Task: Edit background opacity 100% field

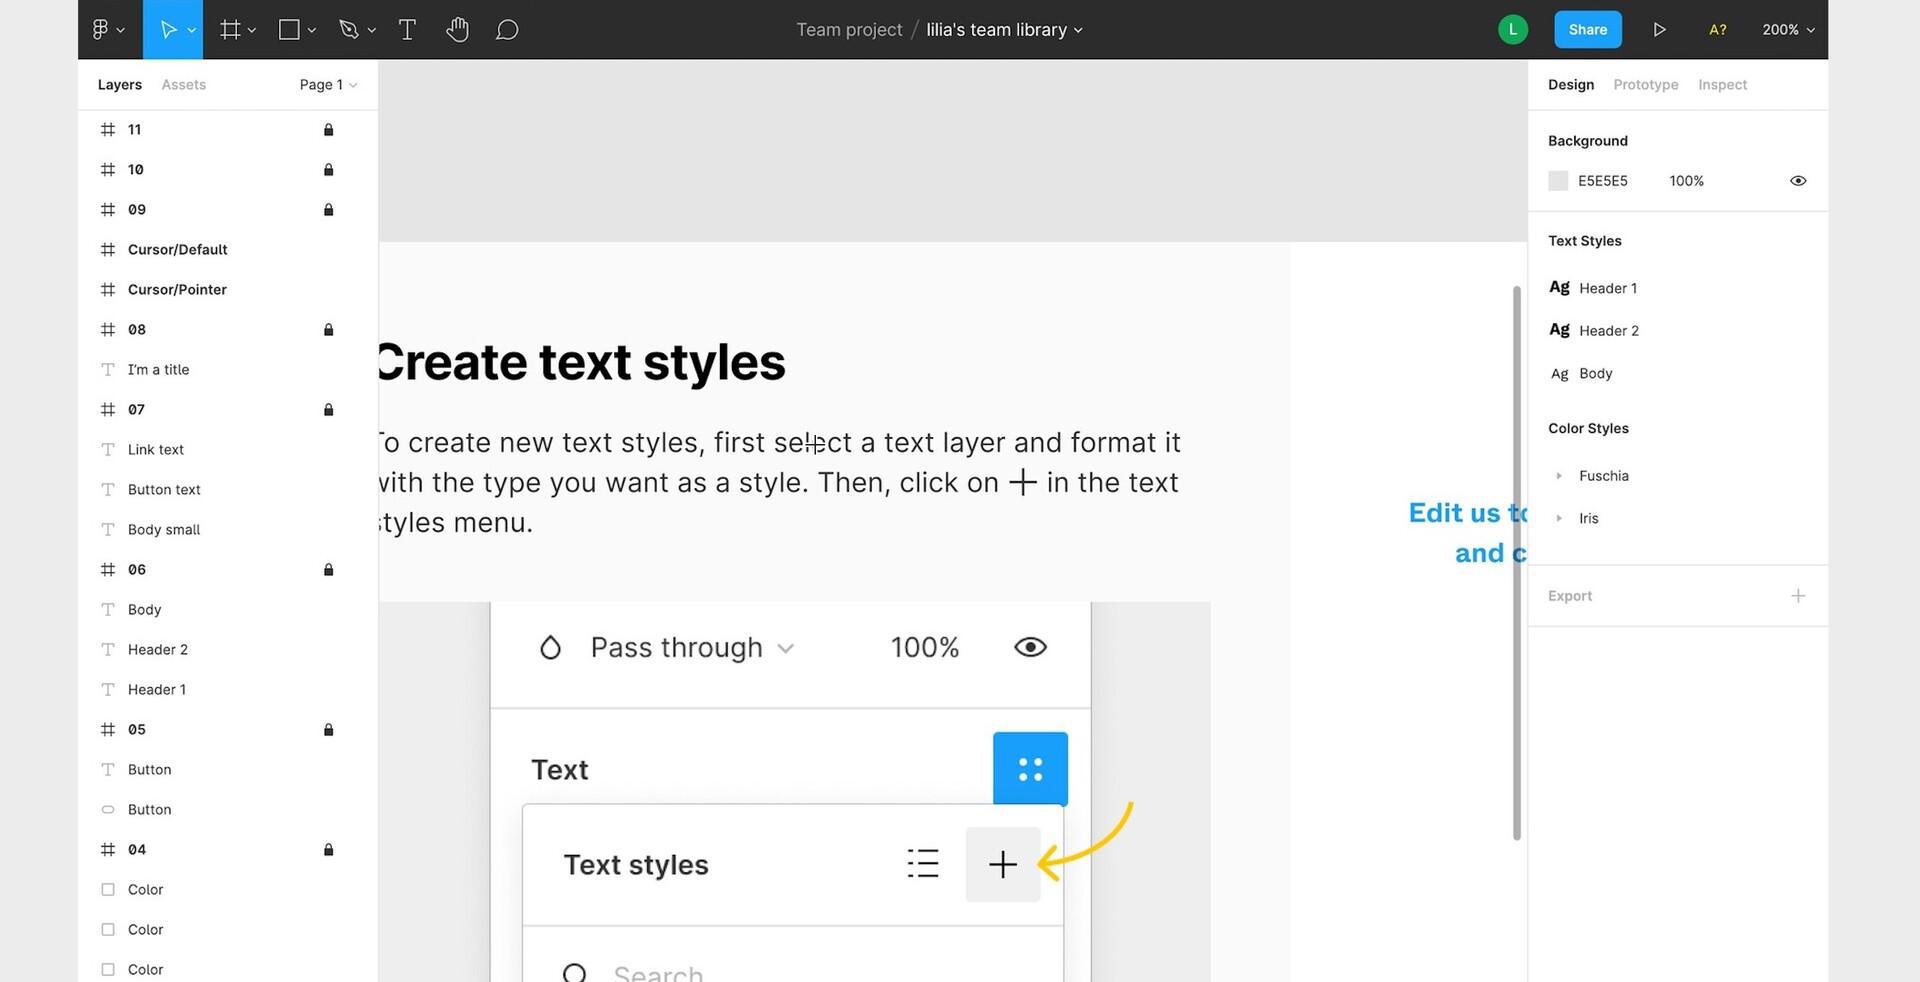Action: tap(1686, 181)
